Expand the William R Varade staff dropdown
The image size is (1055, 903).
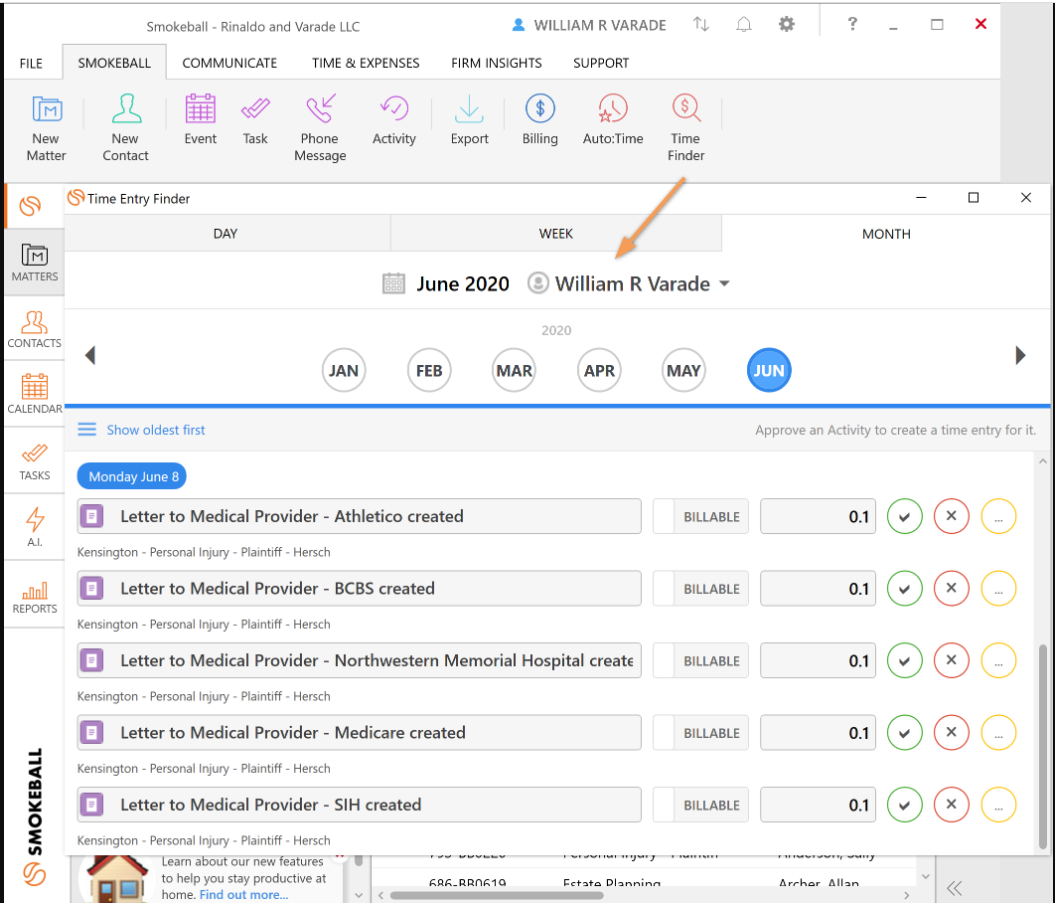point(725,283)
